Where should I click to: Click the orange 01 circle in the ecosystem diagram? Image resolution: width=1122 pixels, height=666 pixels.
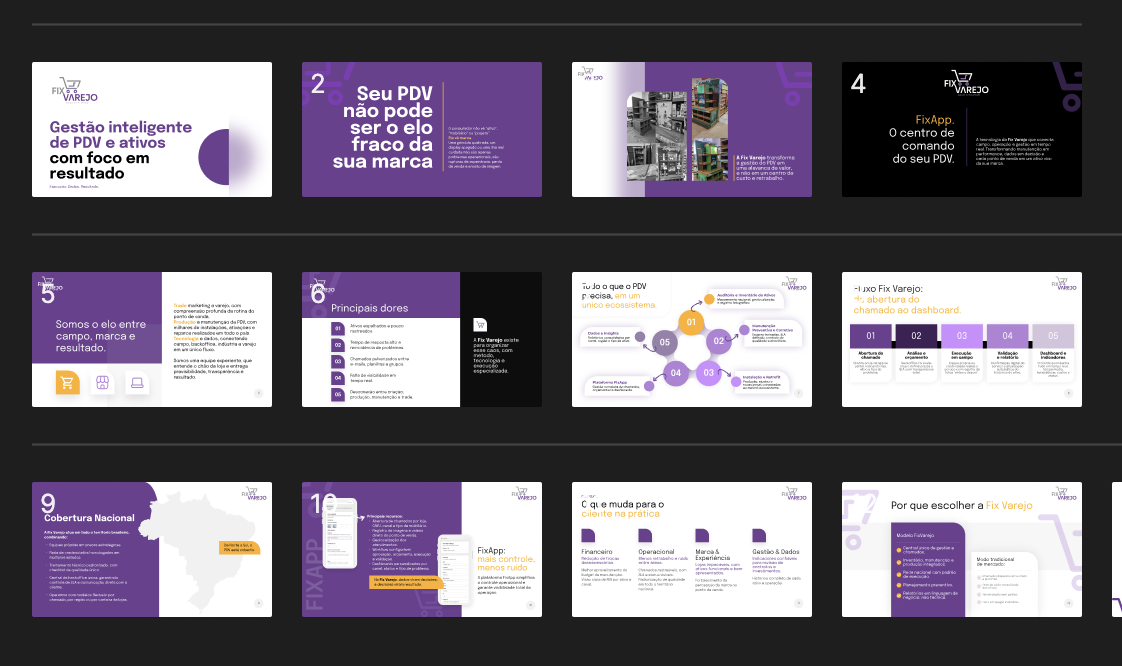pyautogui.click(x=691, y=322)
